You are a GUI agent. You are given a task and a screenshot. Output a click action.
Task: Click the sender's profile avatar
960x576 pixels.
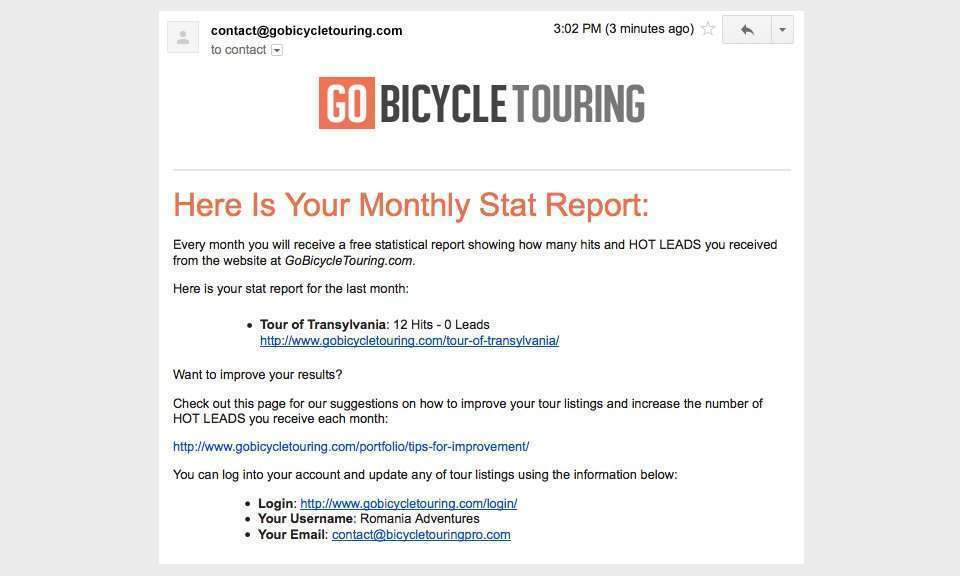[x=183, y=37]
